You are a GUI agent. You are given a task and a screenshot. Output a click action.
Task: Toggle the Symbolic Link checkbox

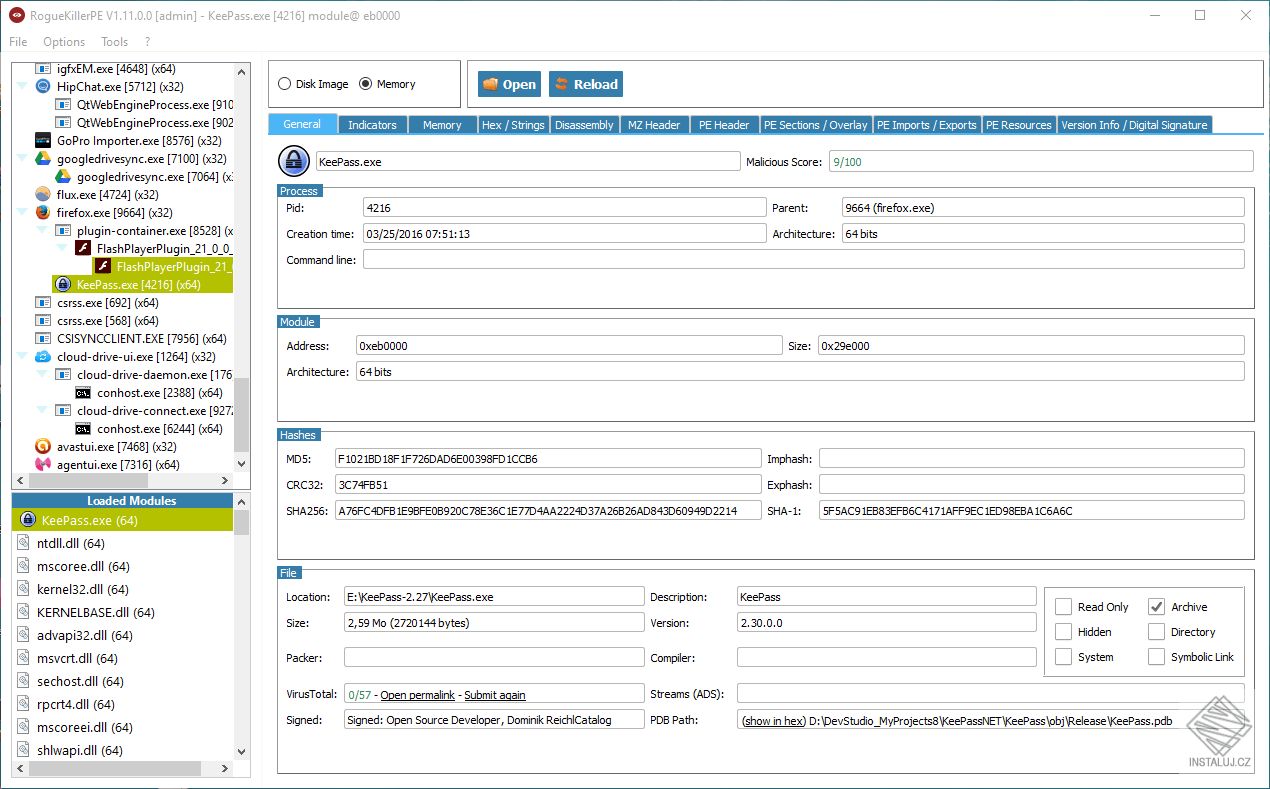(x=1156, y=657)
